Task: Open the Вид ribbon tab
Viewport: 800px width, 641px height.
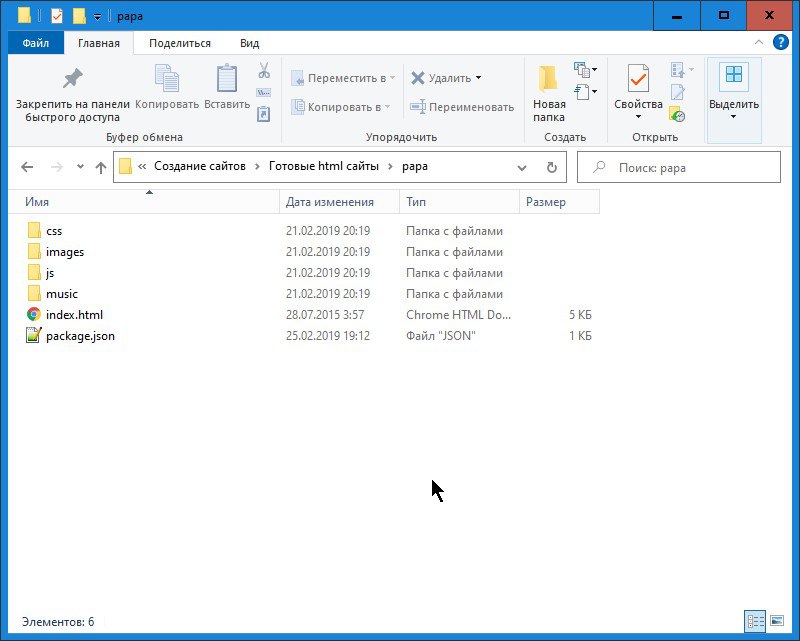Action: 249,43
